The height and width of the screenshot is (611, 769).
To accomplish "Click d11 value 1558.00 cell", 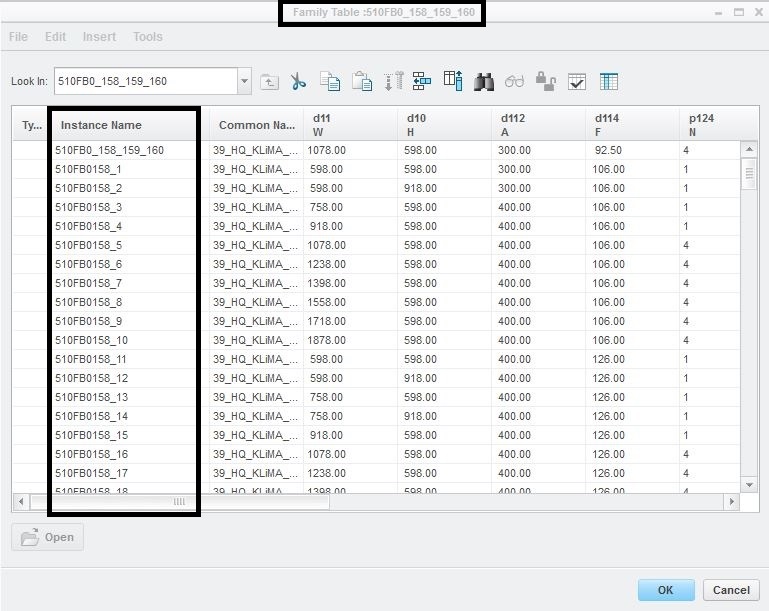I will tap(327, 303).
